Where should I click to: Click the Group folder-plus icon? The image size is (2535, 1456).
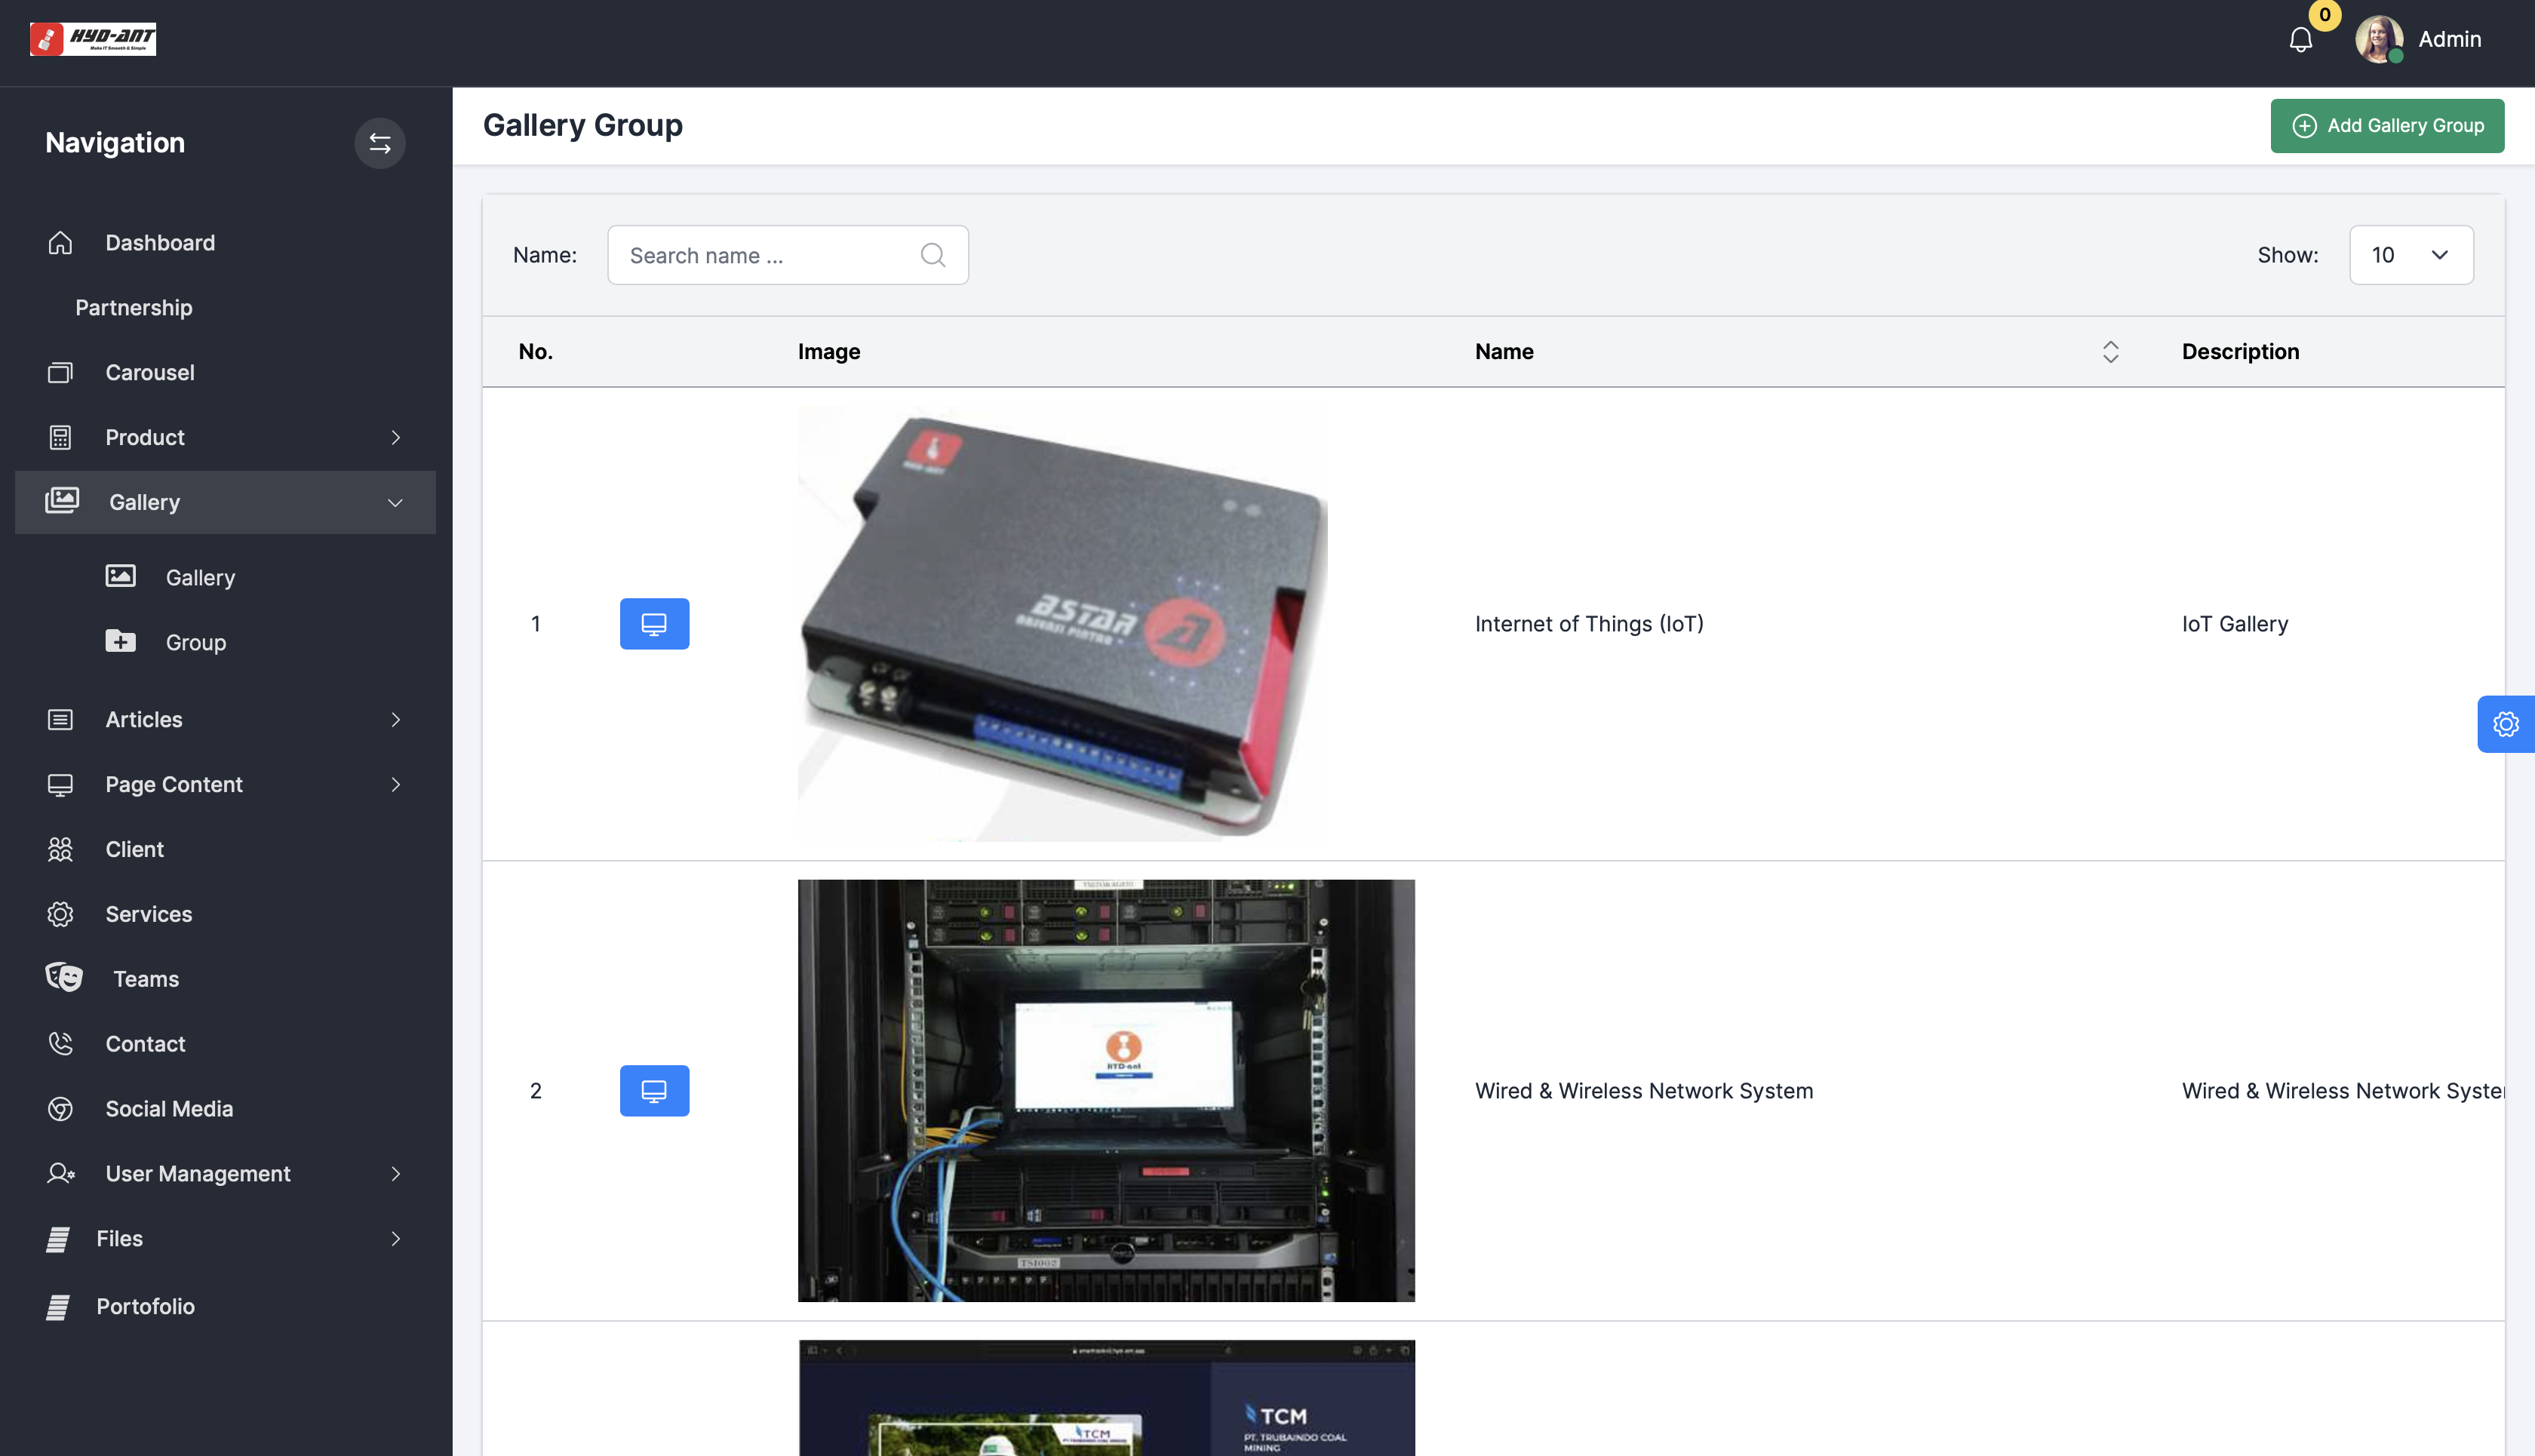[121, 642]
